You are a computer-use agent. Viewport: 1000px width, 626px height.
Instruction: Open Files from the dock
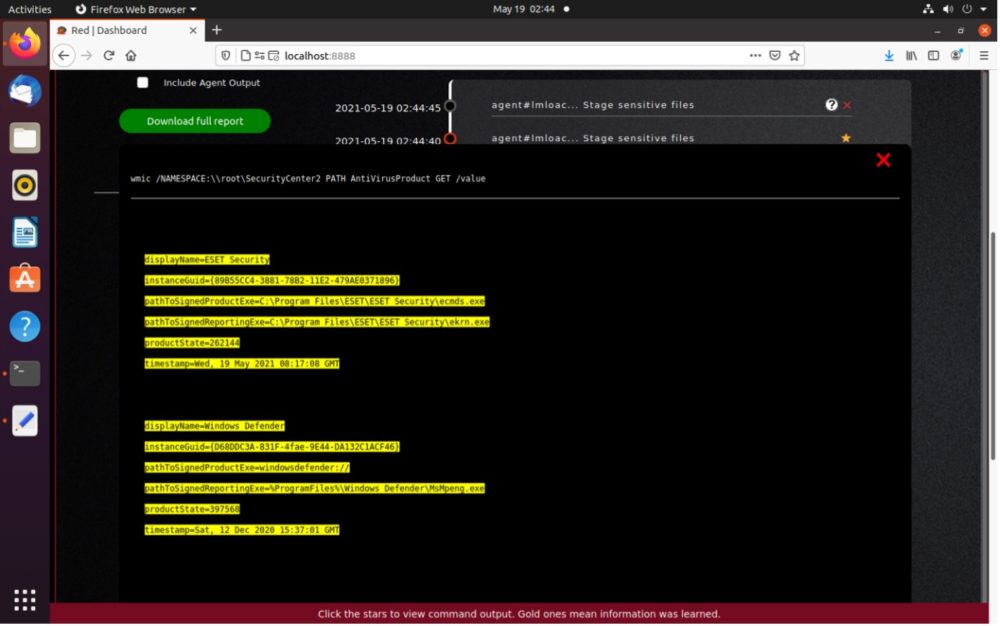tap(25, 138)
